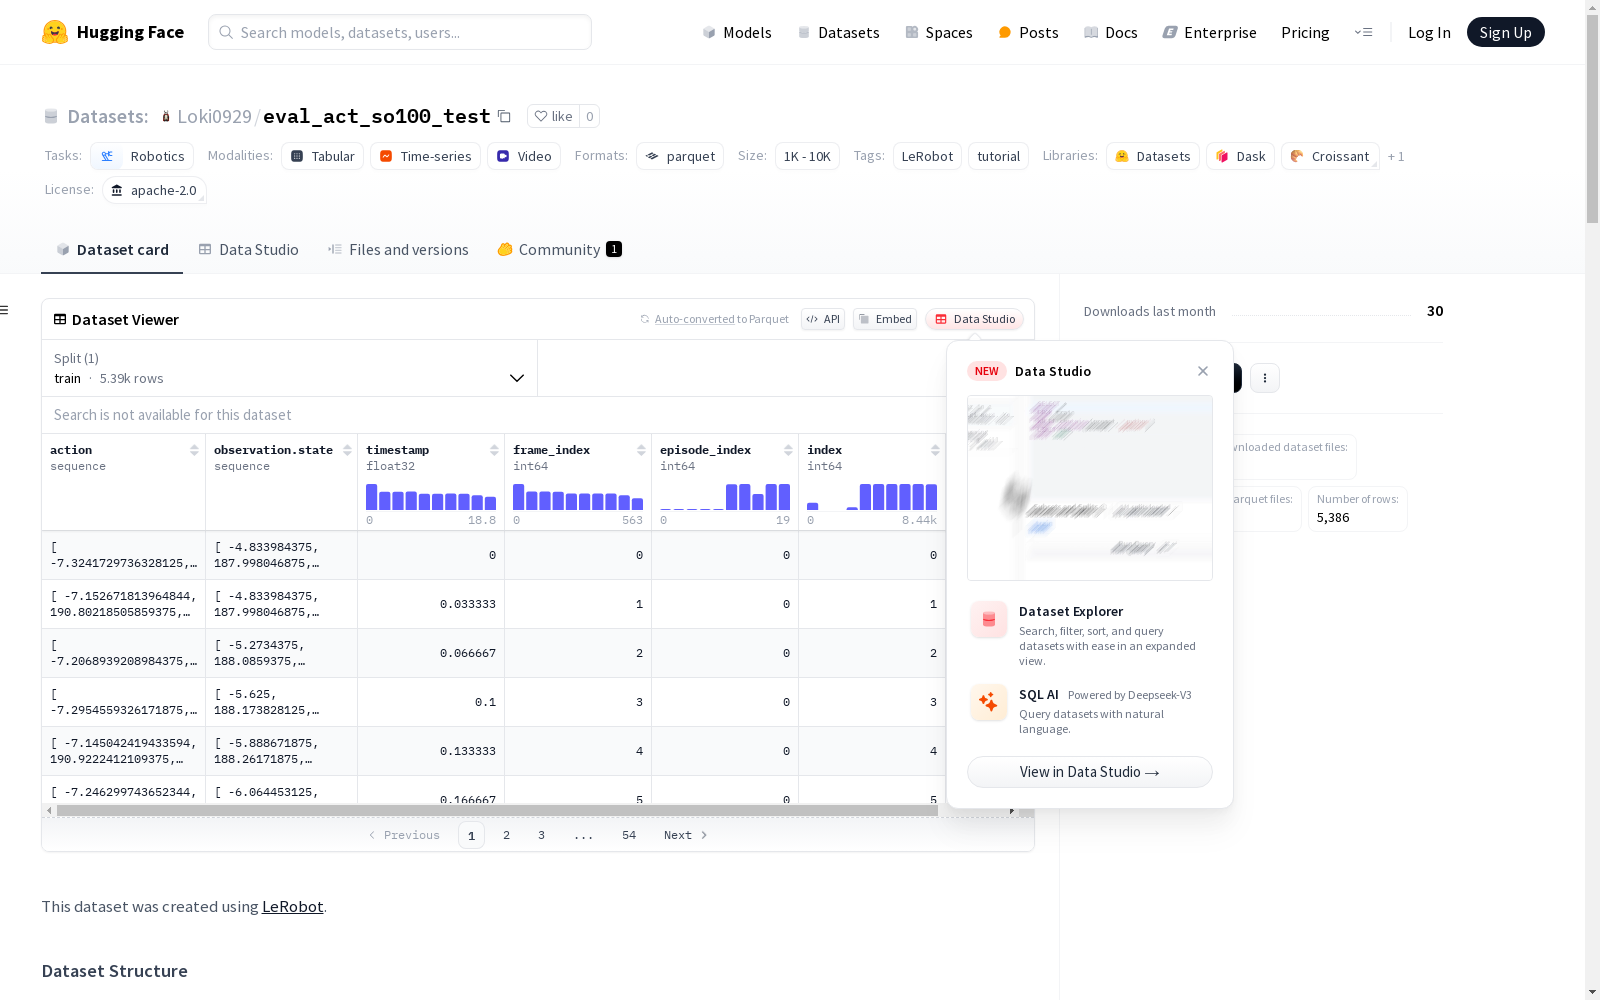This screenshot has height=1000, width=1600.
Task: Click the Data Studio preview thumbnail
Action: pos(1090,488)
